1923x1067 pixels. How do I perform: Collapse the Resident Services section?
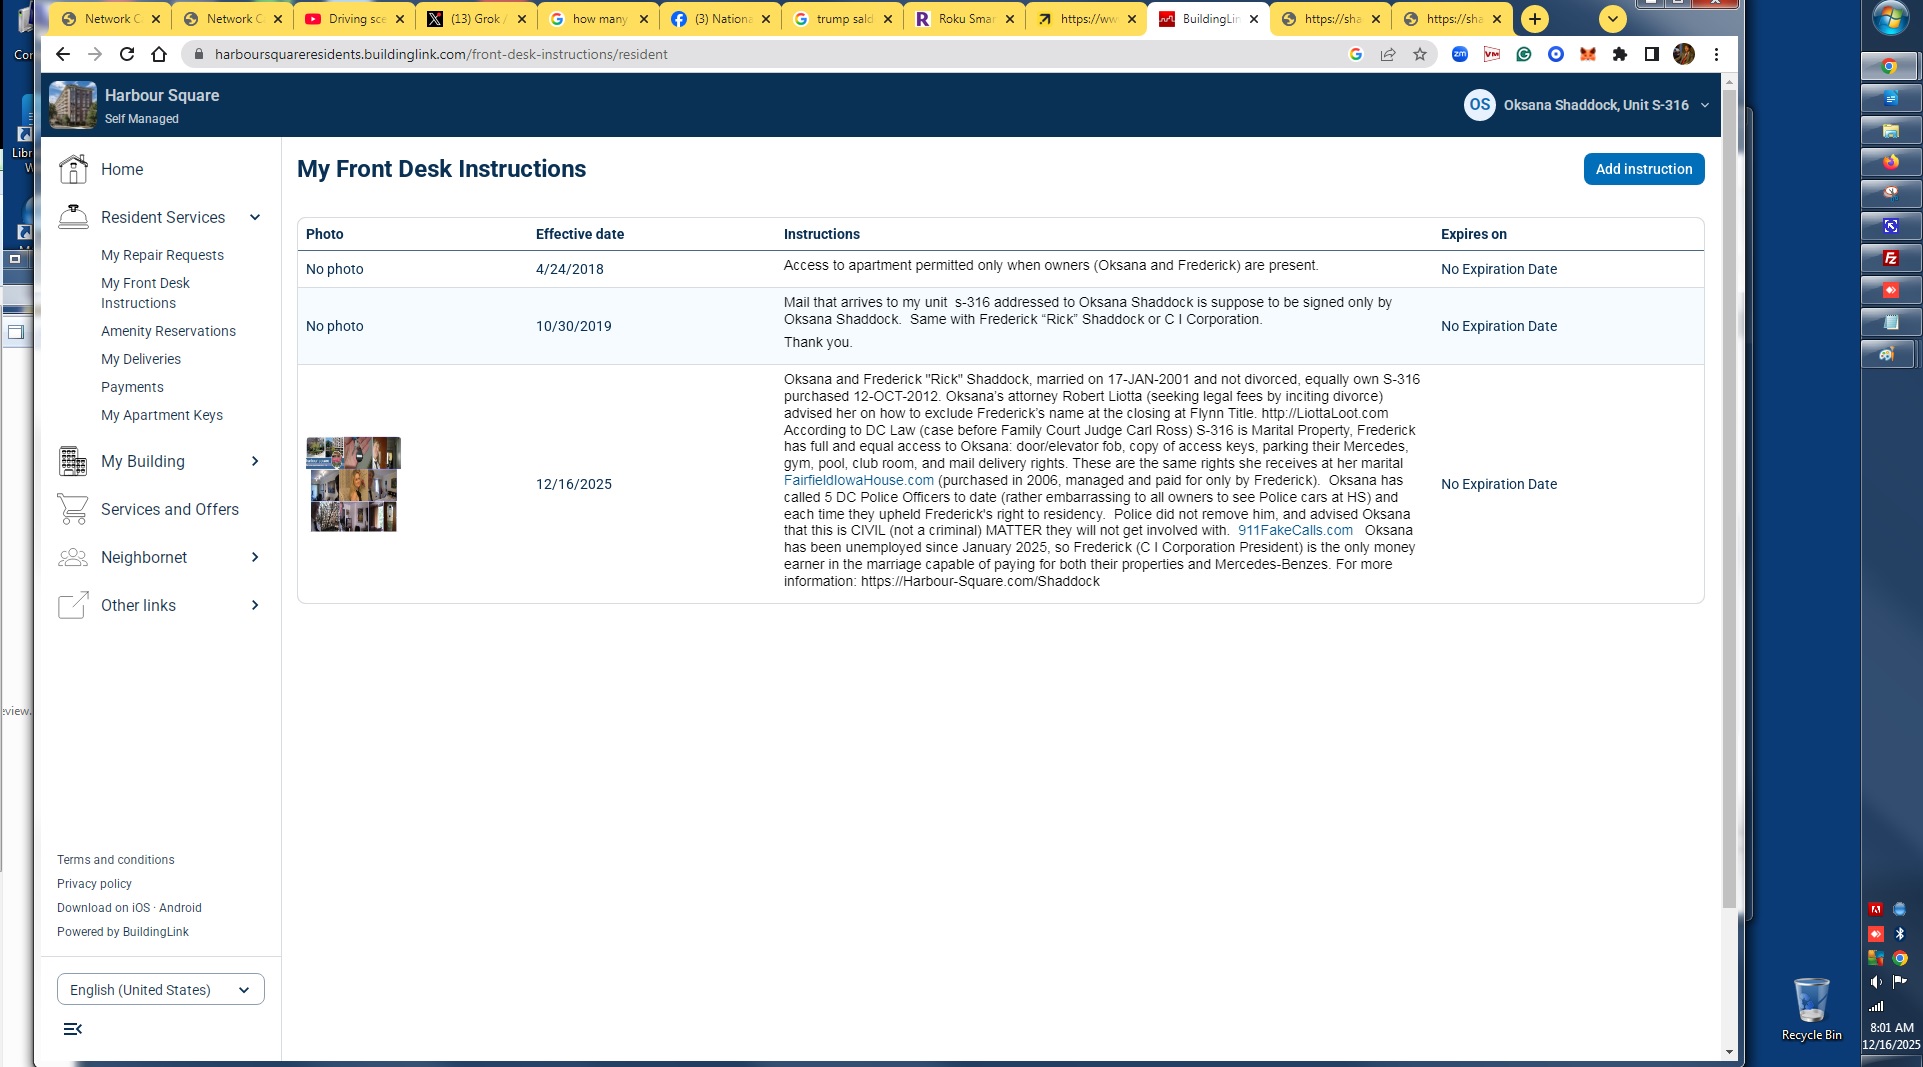click(x=255, y=217)
